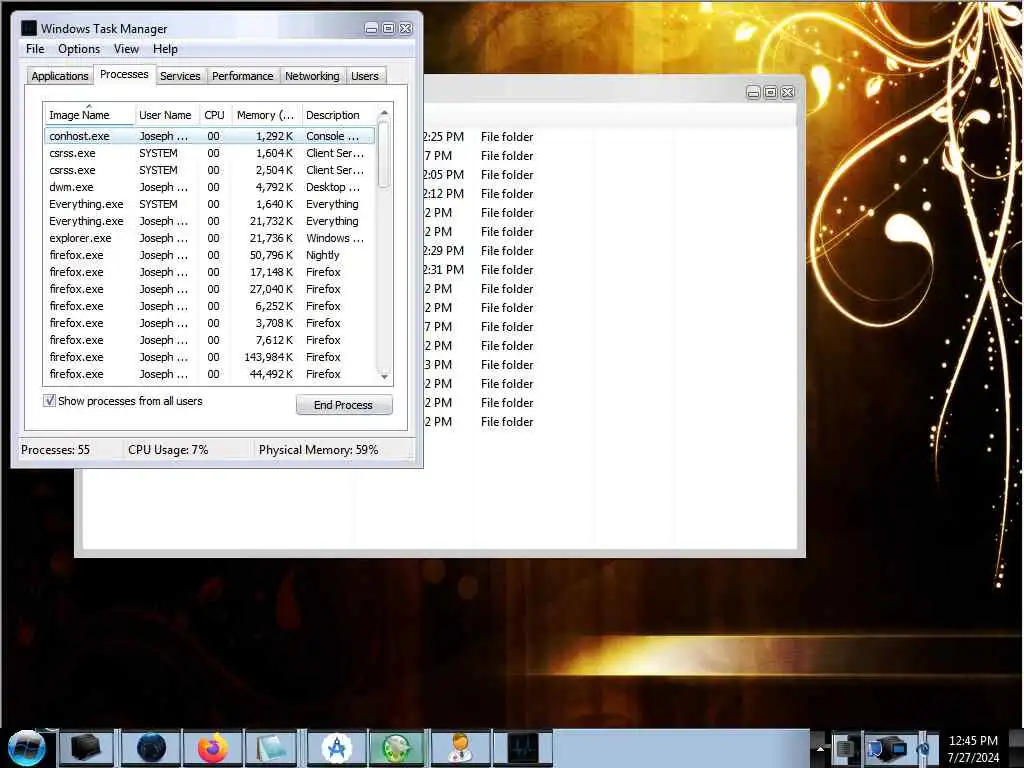Viewport: 1024px width, 768px height.
Task: Select the dwm.exe process
Action: coord(210,187)
